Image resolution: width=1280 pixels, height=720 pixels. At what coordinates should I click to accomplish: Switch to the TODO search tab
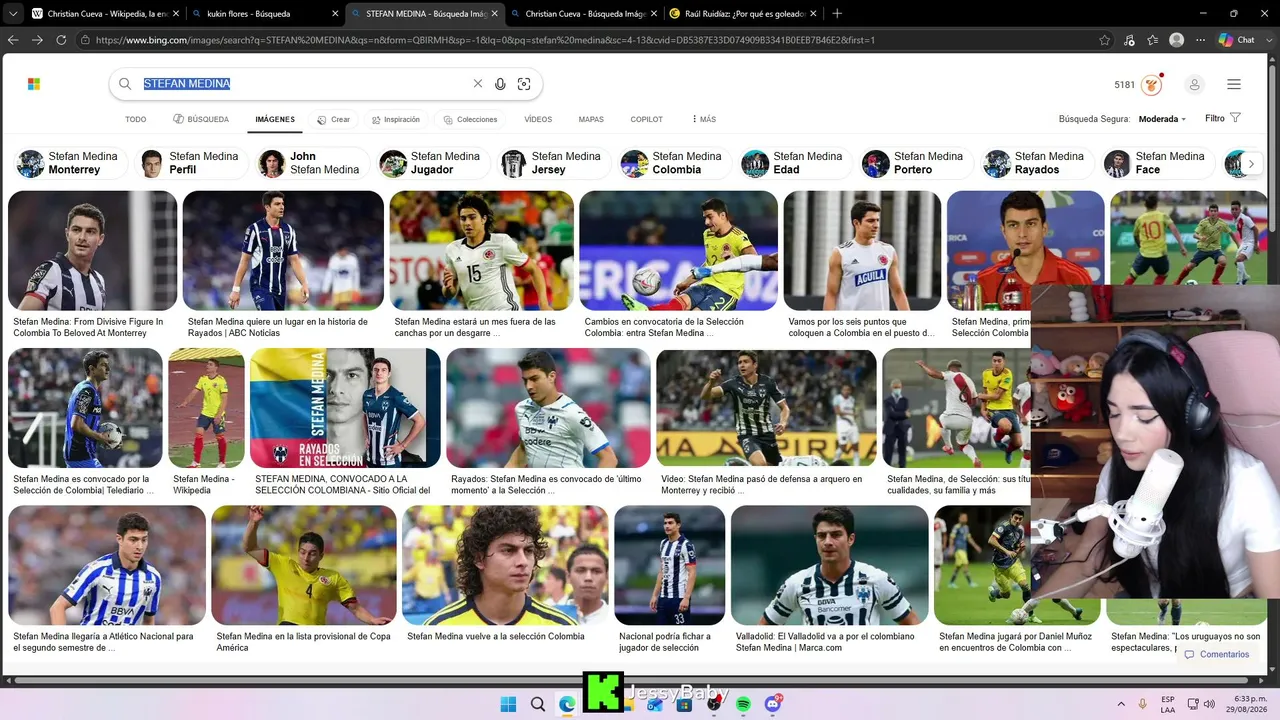pos(136,119)
